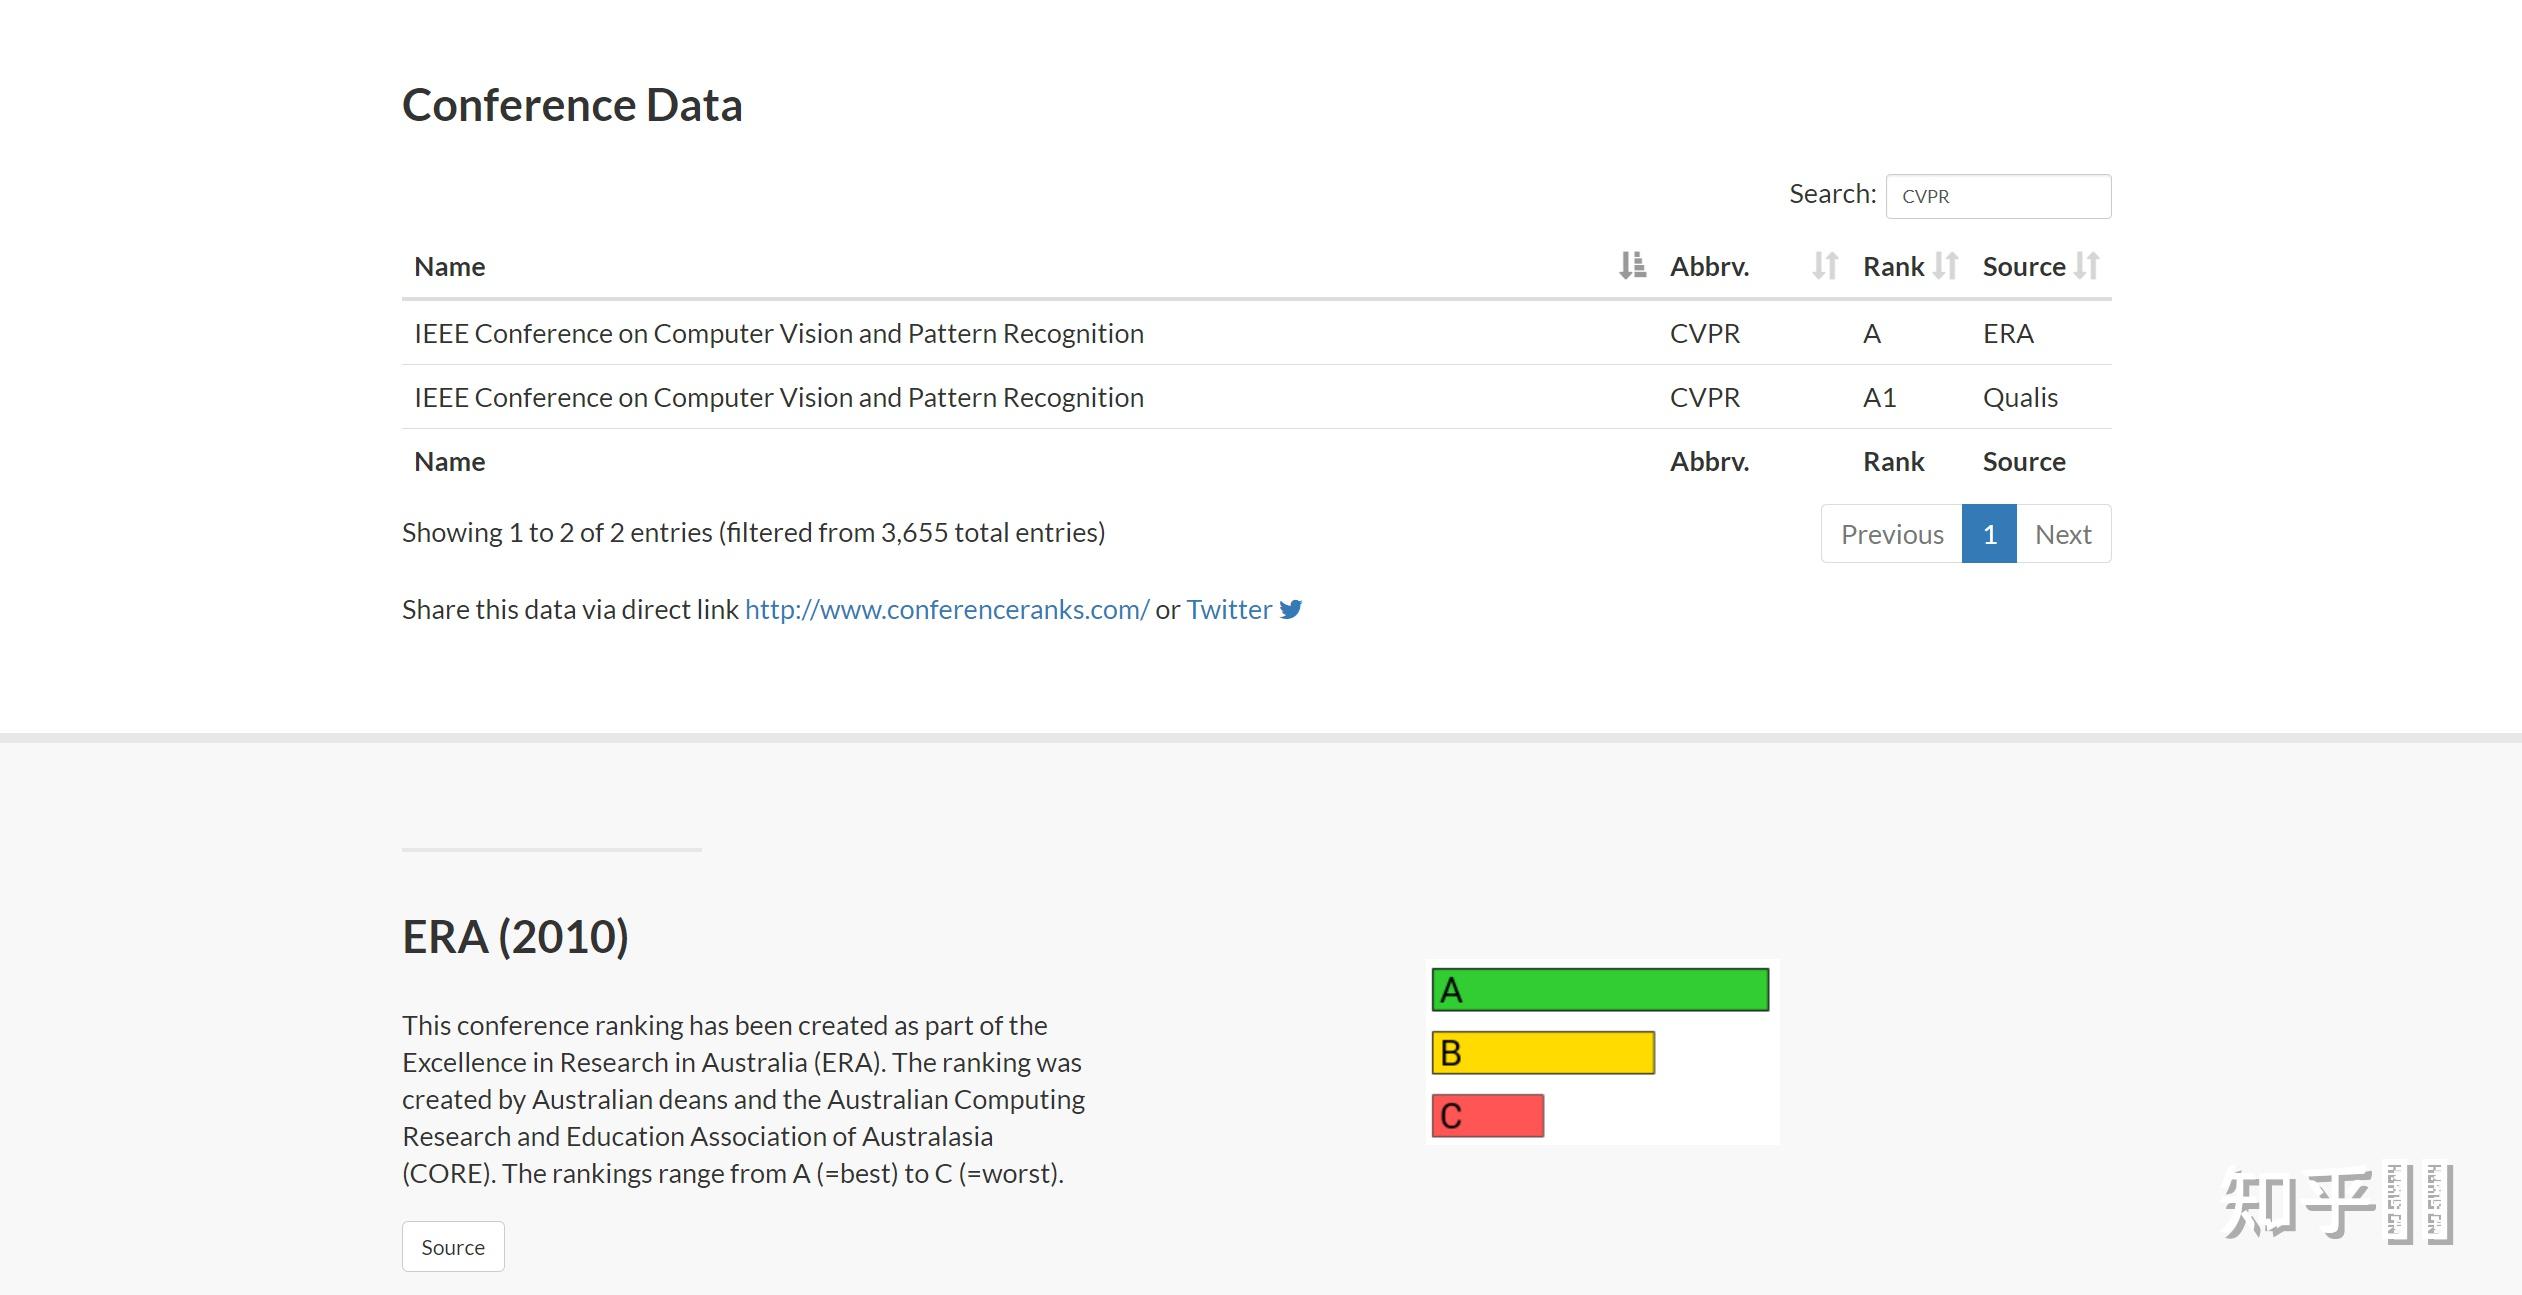Click the Name column sort icon
The height and width of the screenshot is (1295, 2522).
[x=1632, y=266]
